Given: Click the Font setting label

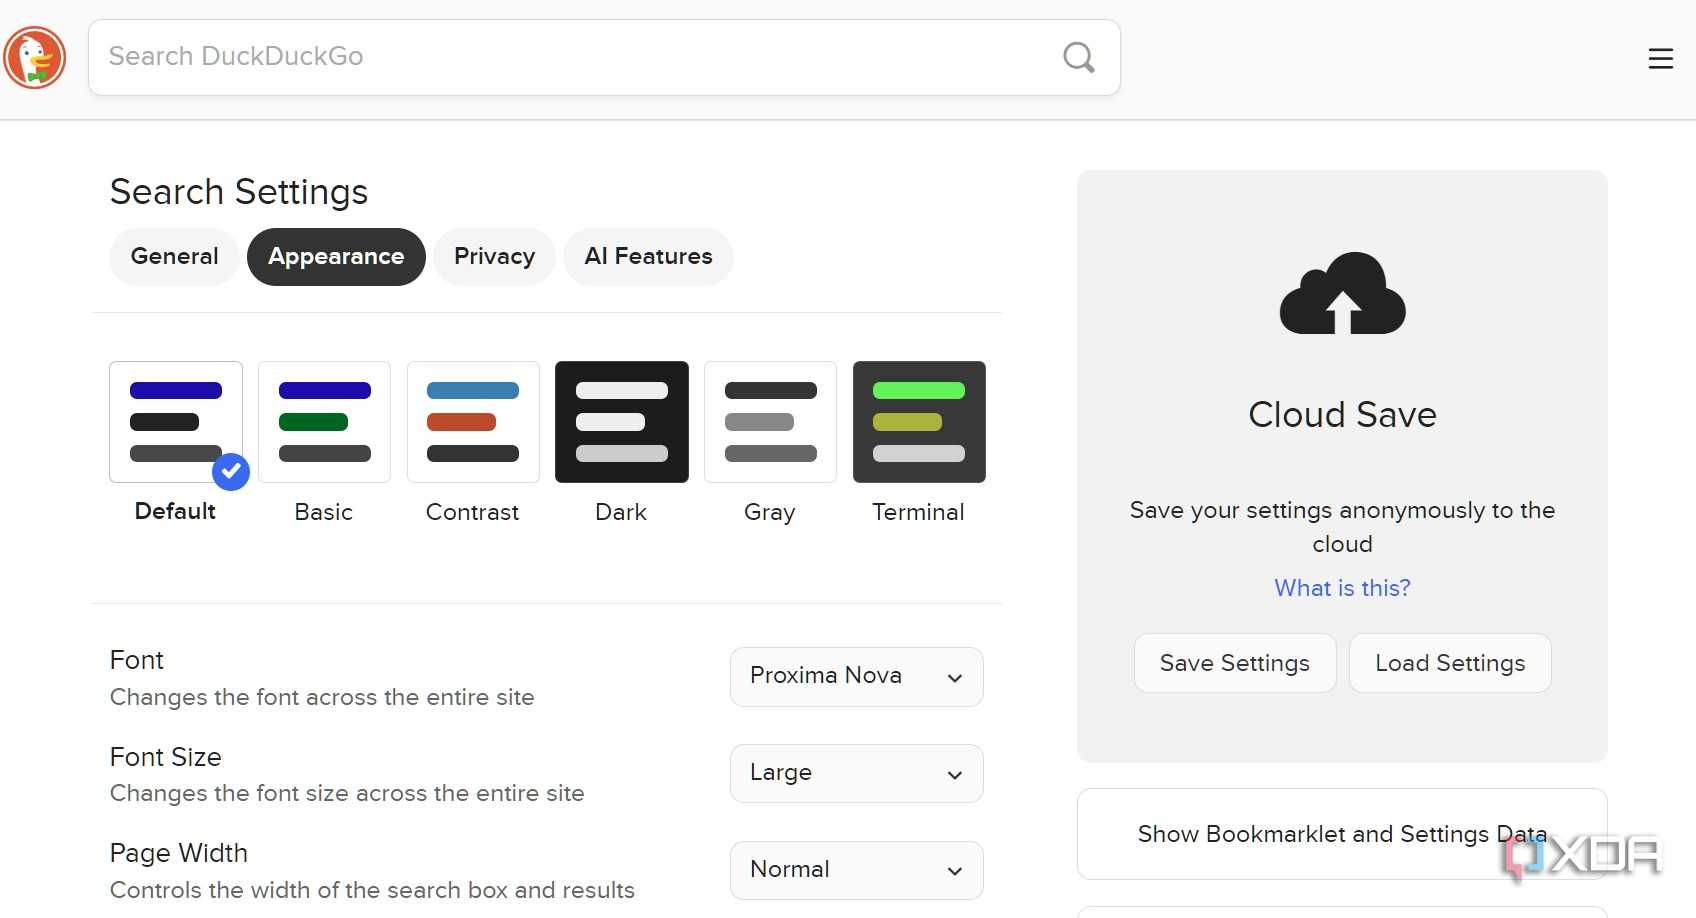Looking at the screenshot, I should coord(137,660).
